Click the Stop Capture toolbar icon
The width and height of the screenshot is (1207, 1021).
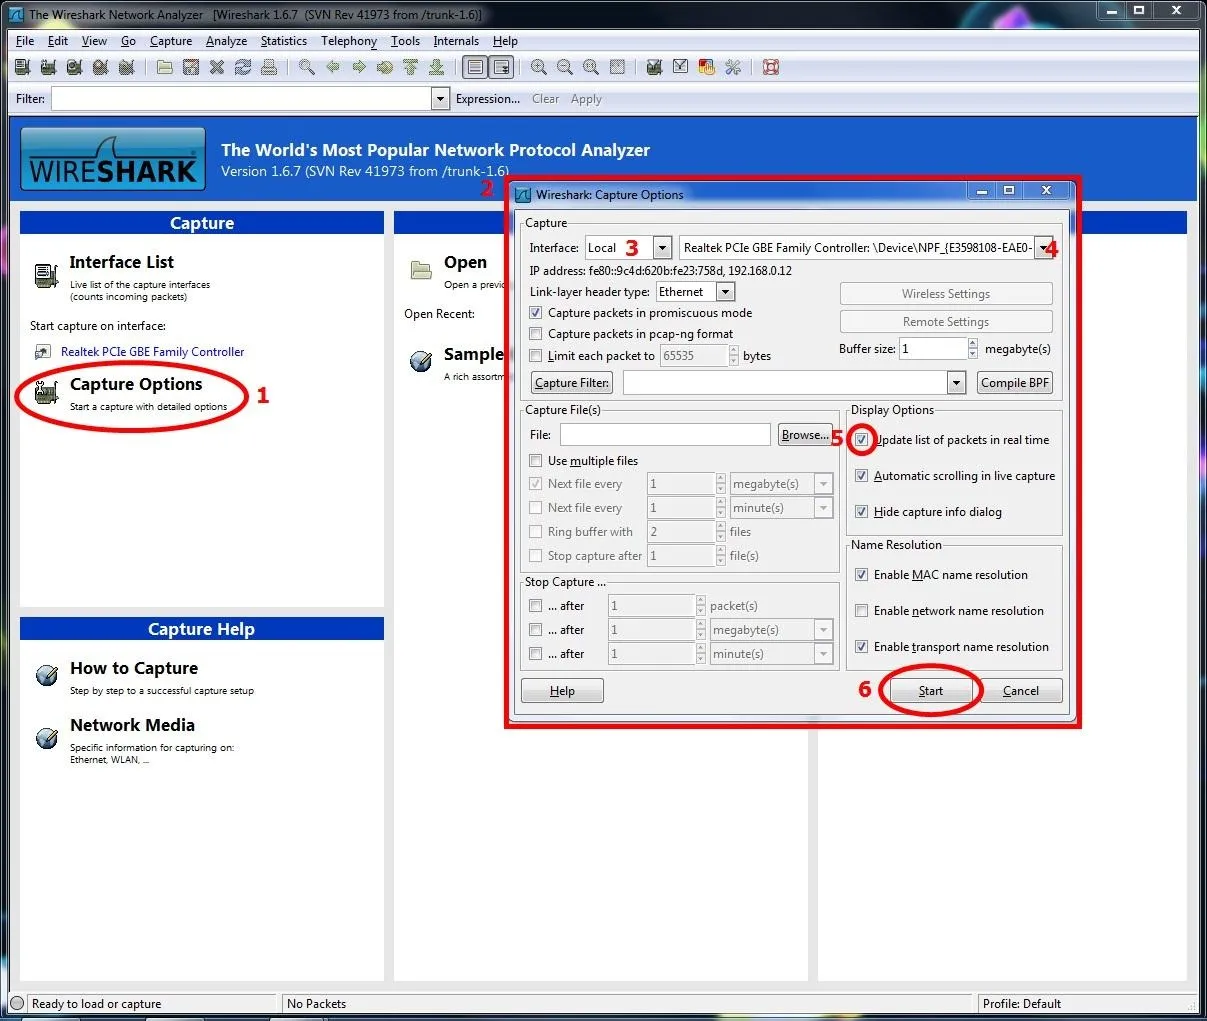pyautogui.click(x=100, y=67)
